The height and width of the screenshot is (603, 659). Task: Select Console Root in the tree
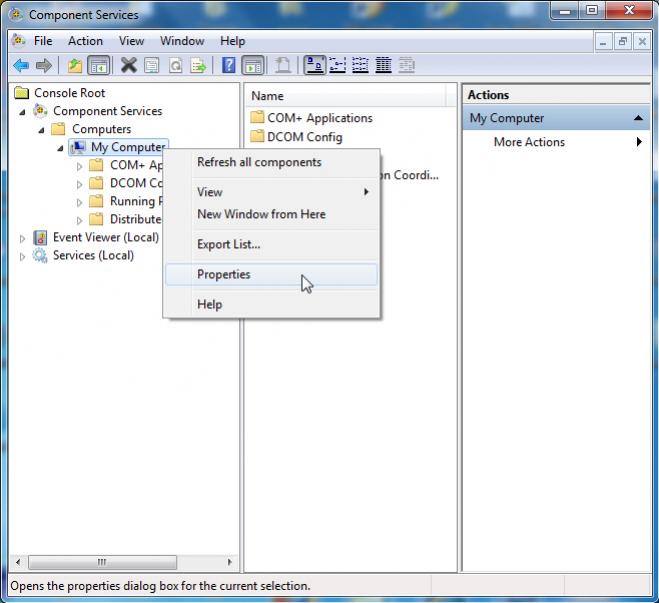pyautogui.click(x=70, y=93)
